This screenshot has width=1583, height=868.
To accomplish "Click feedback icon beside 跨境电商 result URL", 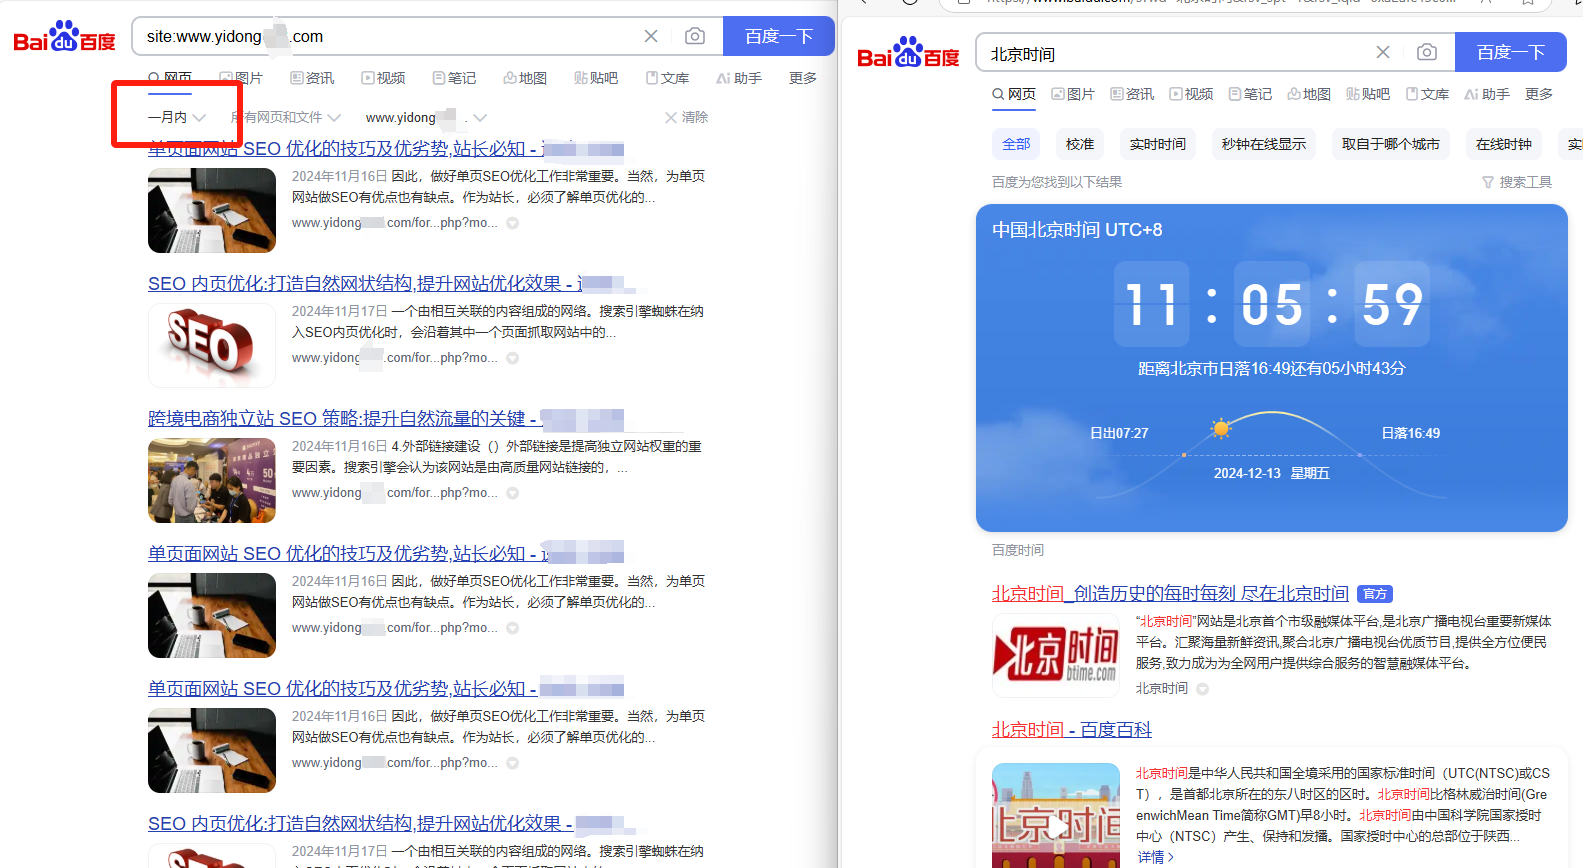I will (512, 493).
